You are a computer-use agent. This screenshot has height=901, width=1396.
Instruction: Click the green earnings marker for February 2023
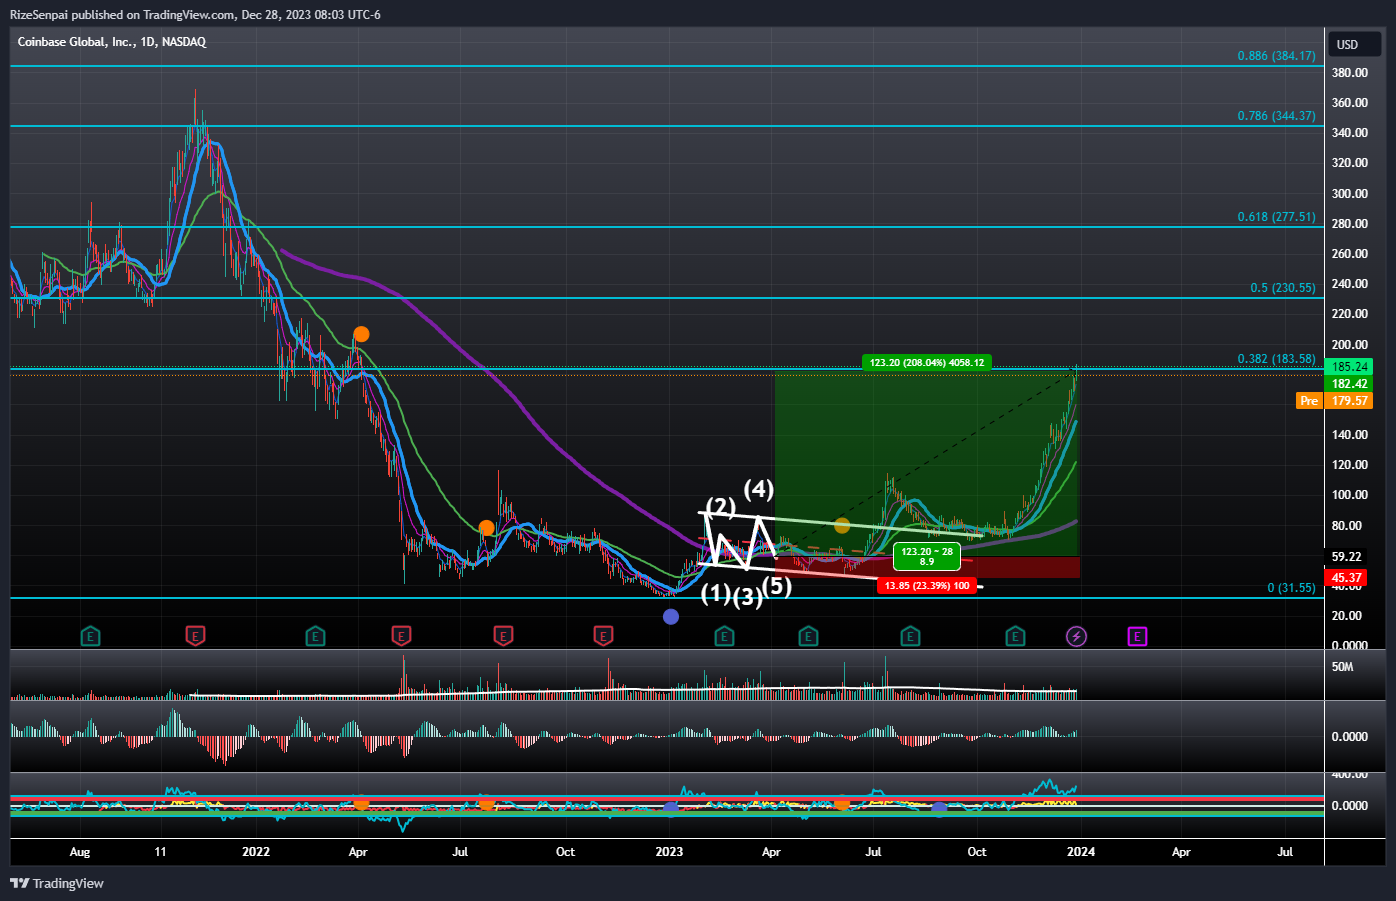coord(724,635)
